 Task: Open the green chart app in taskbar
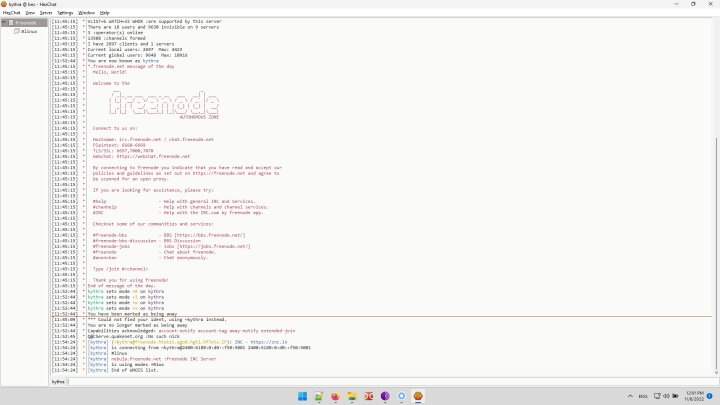[319, 396]
